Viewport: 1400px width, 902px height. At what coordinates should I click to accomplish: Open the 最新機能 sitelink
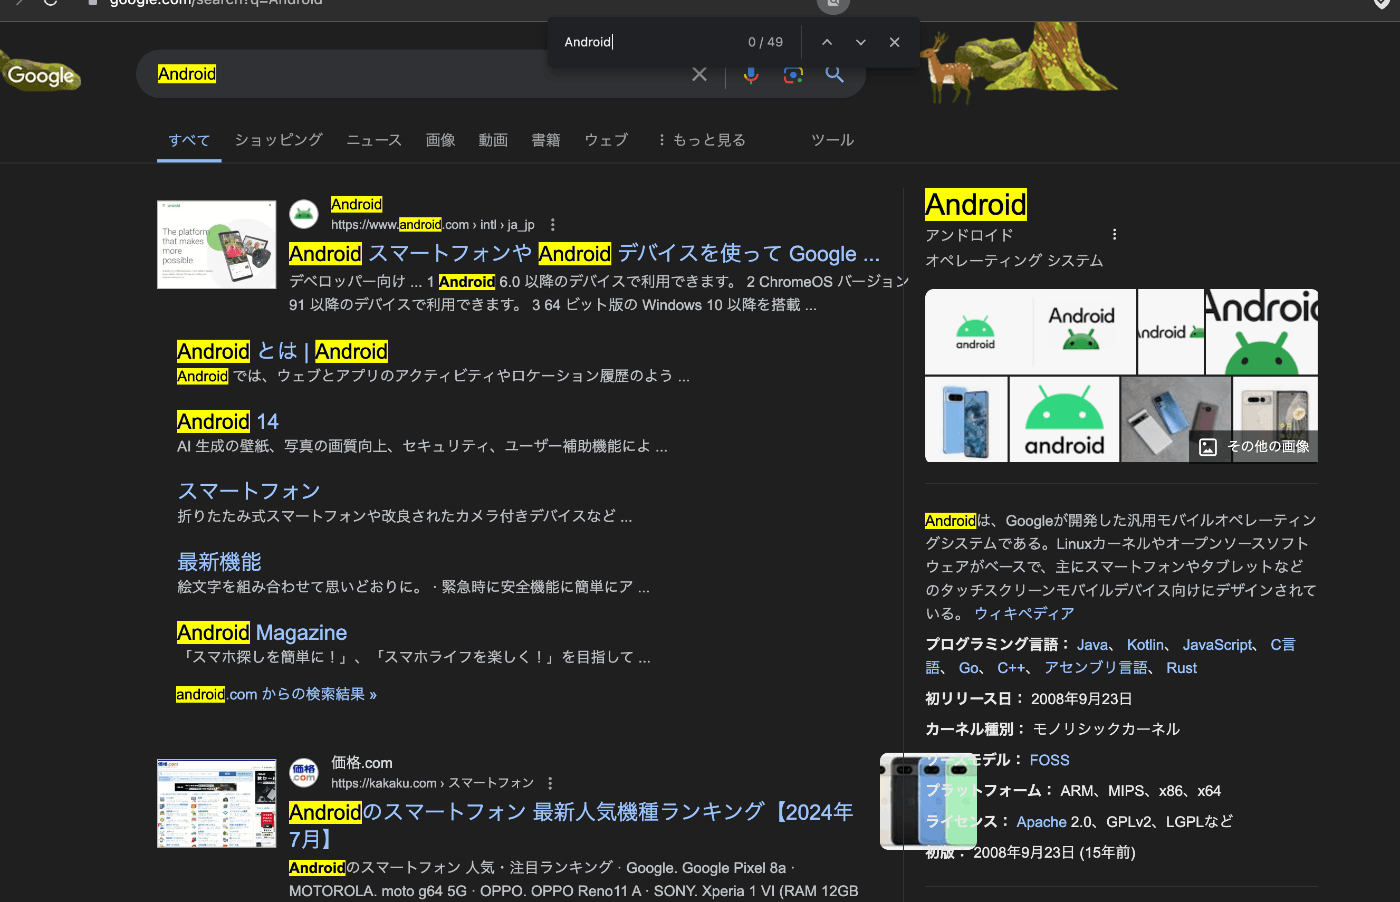pos(219,562)
